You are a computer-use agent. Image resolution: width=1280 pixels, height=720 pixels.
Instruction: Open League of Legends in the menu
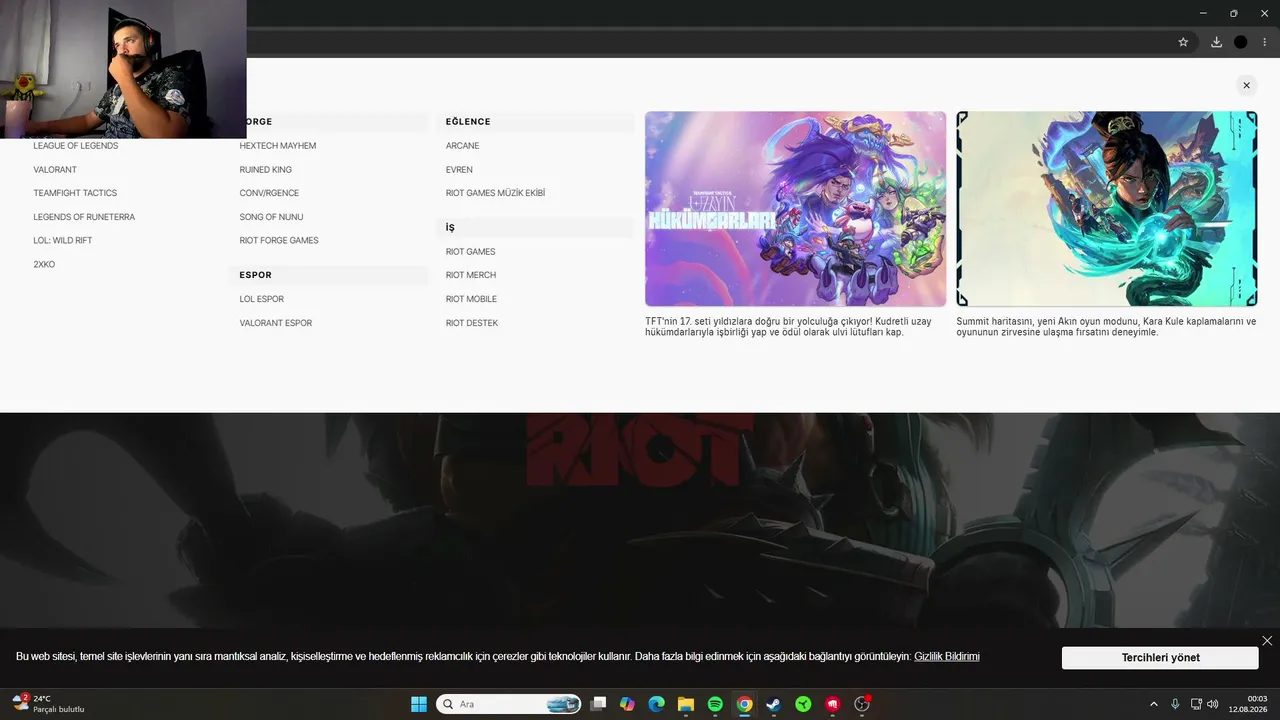click(x=76, y=146)
